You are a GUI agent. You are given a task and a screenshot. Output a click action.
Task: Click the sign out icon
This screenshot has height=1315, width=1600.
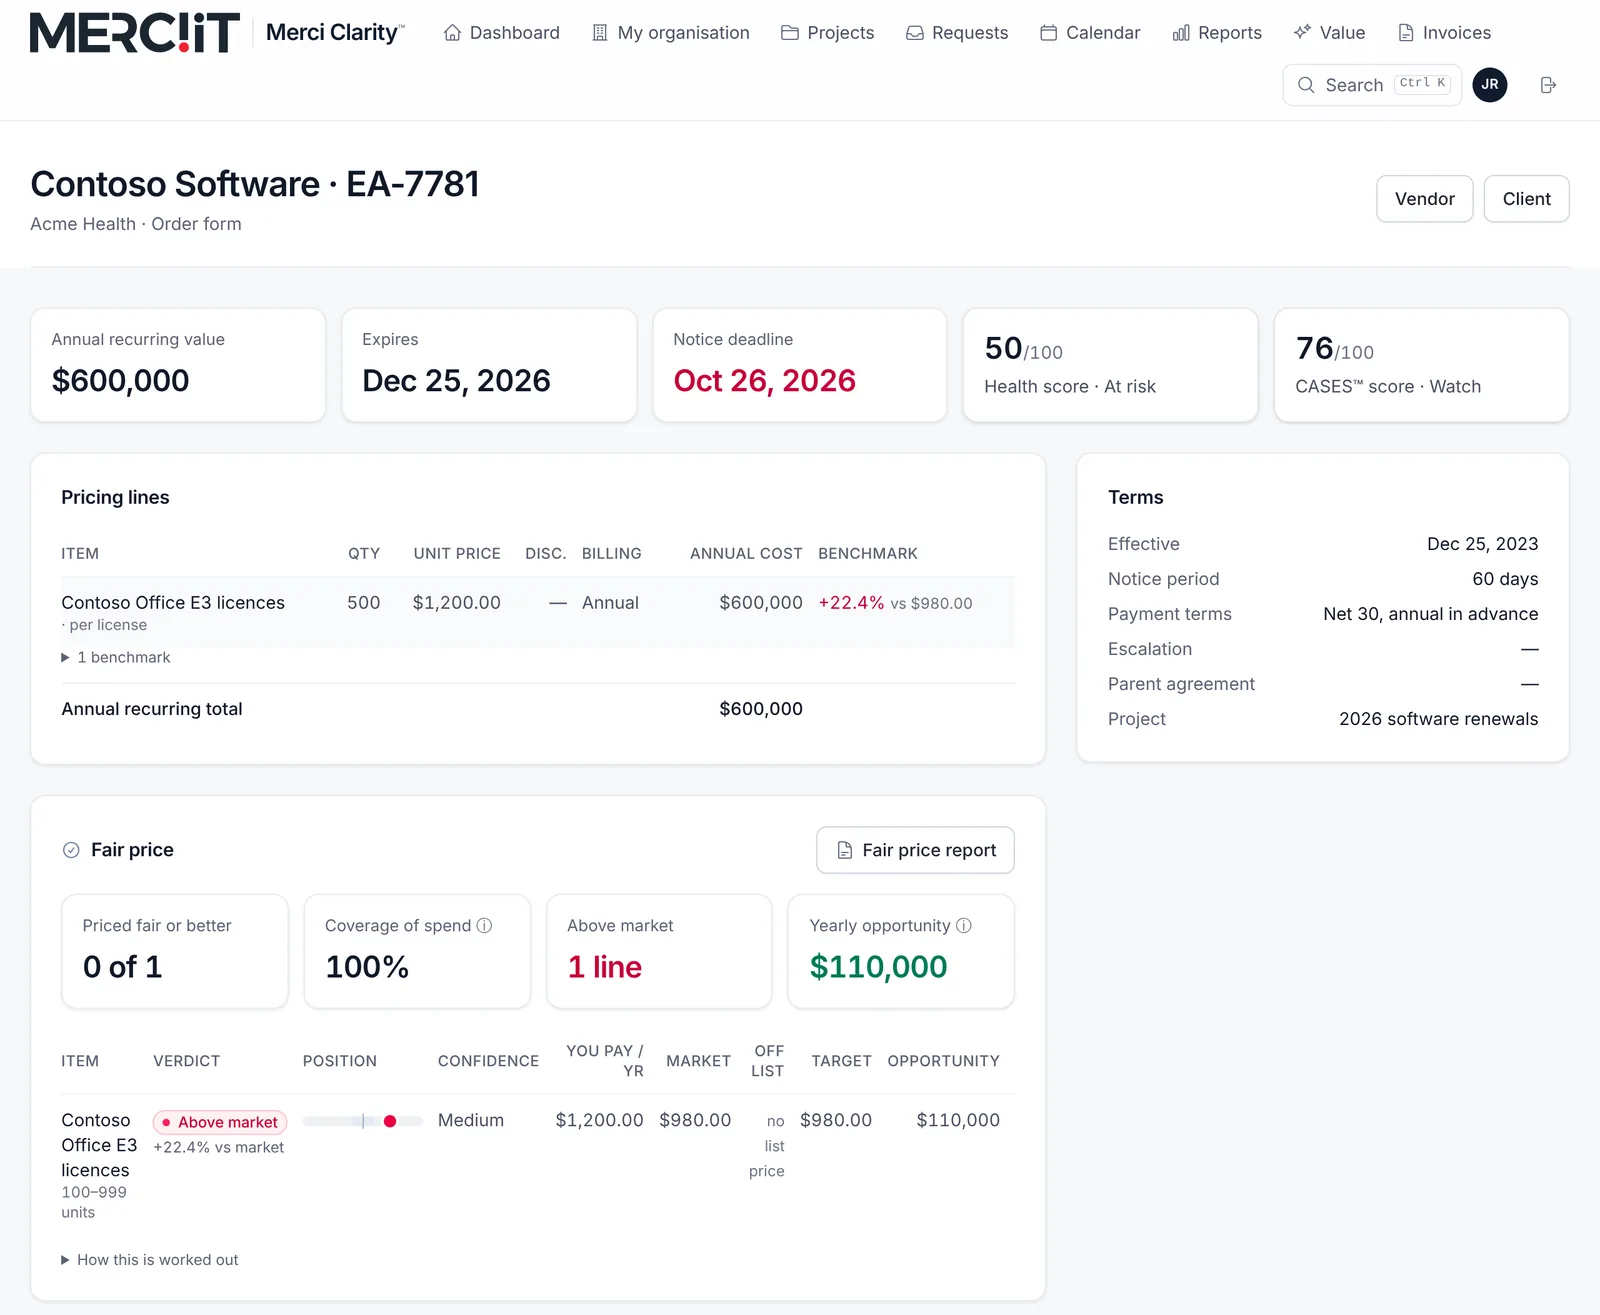[1548, 85]
